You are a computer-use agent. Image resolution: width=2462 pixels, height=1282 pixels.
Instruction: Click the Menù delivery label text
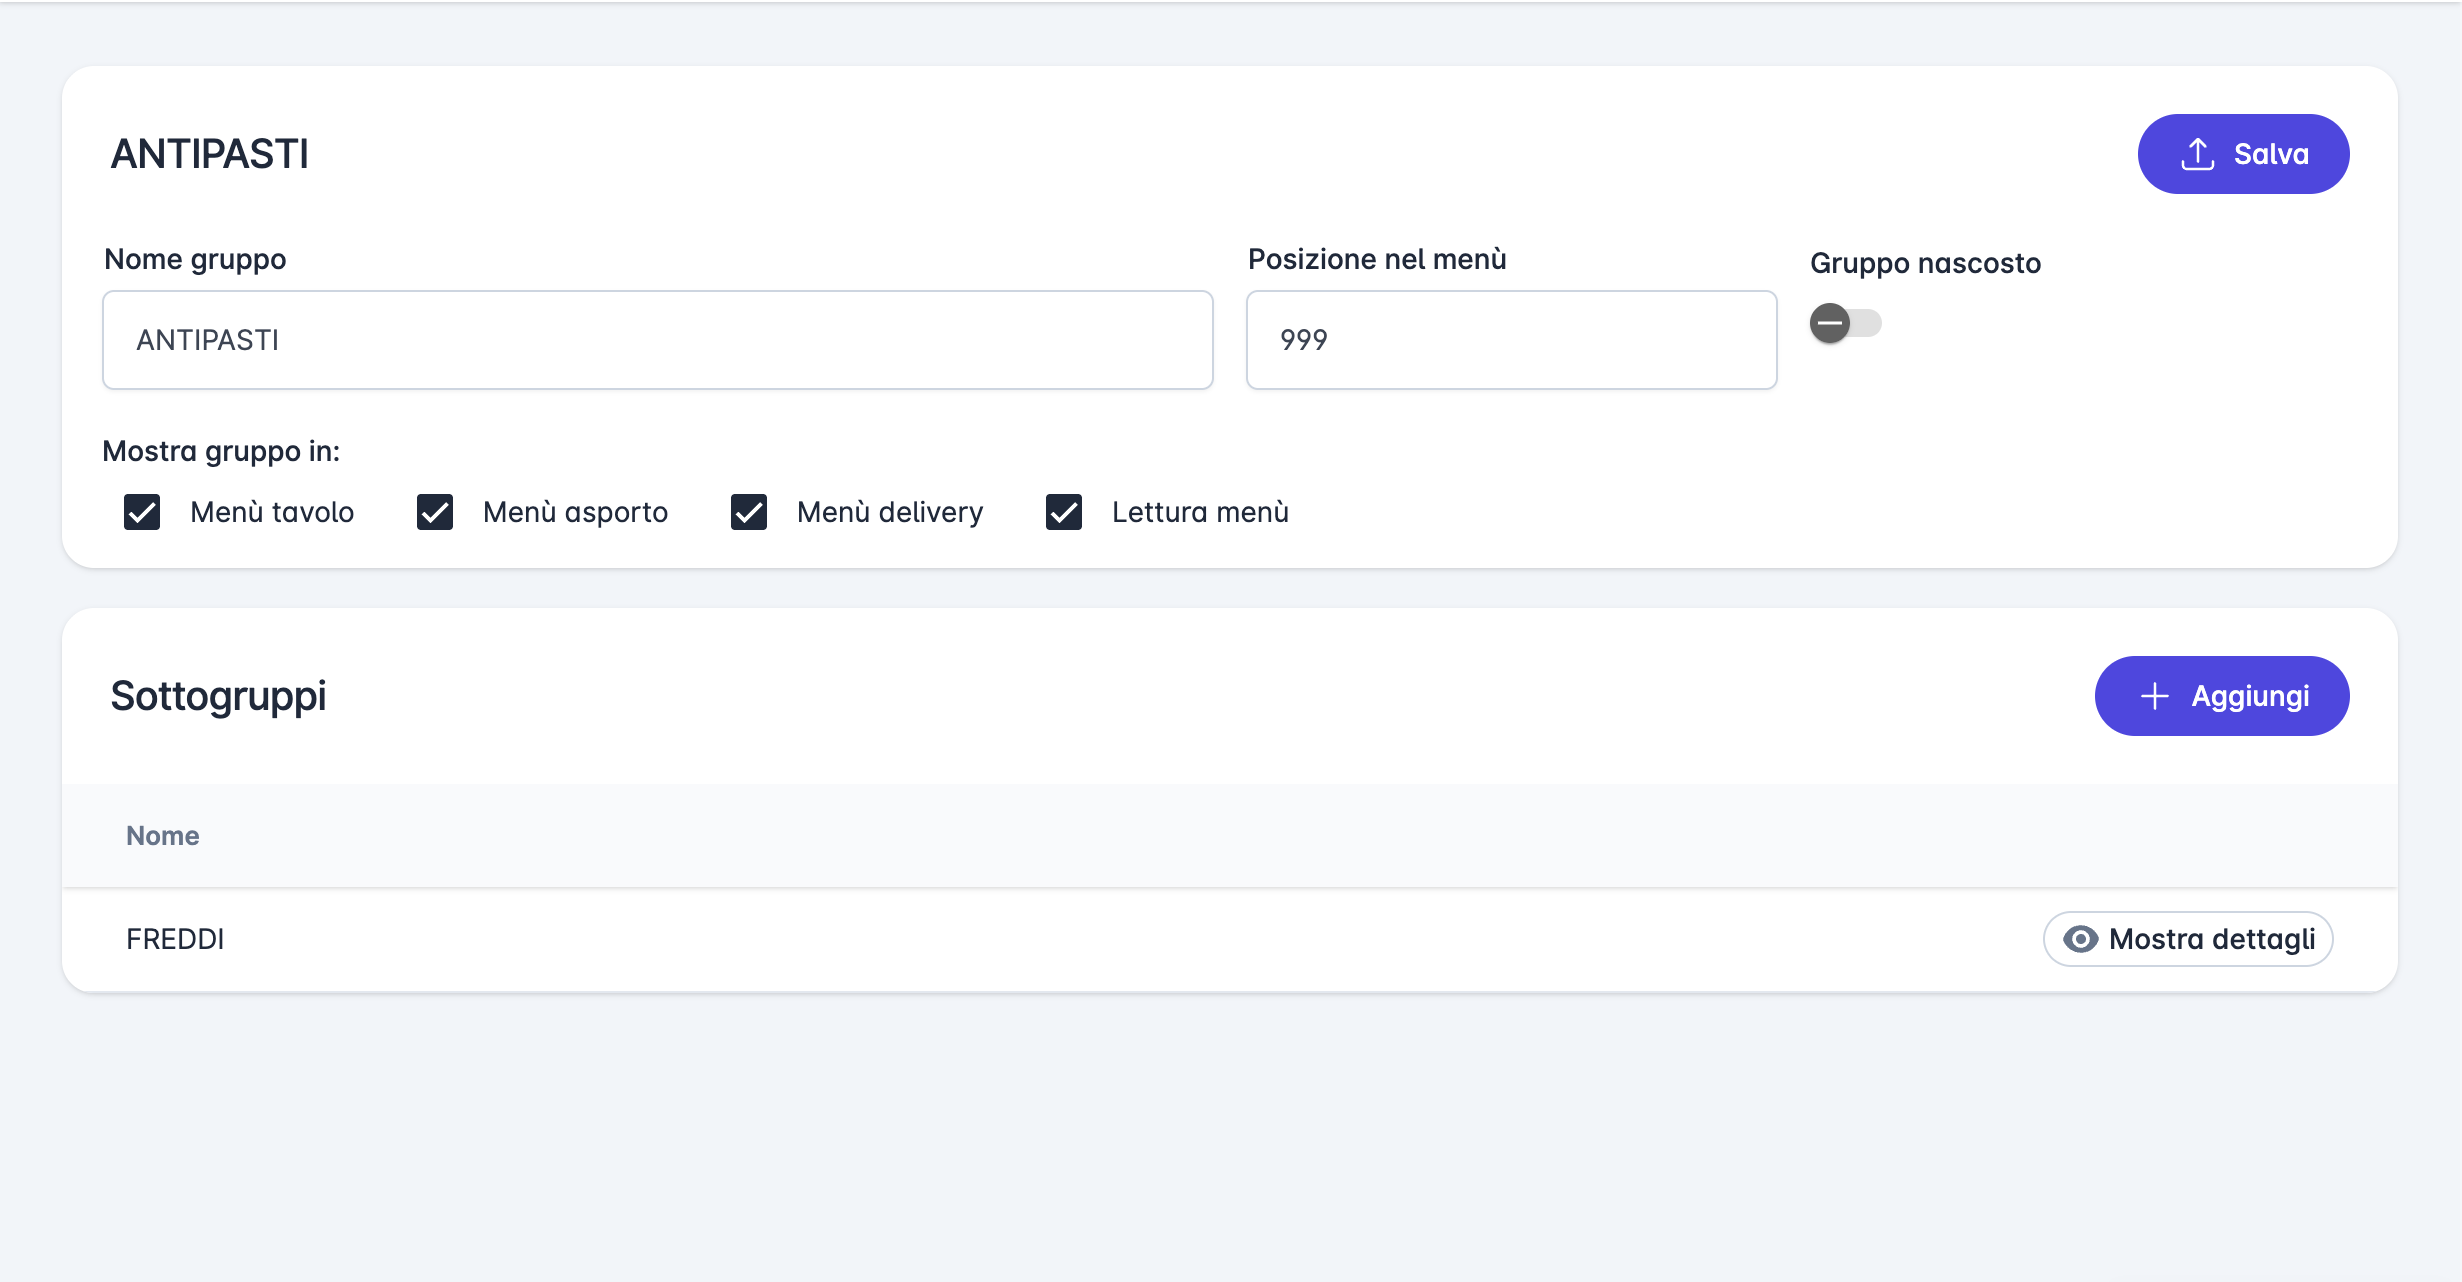click(890, 512)
